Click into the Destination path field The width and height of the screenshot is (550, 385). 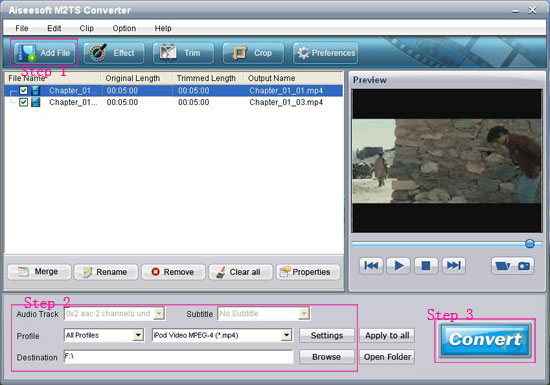pos(179,357)
